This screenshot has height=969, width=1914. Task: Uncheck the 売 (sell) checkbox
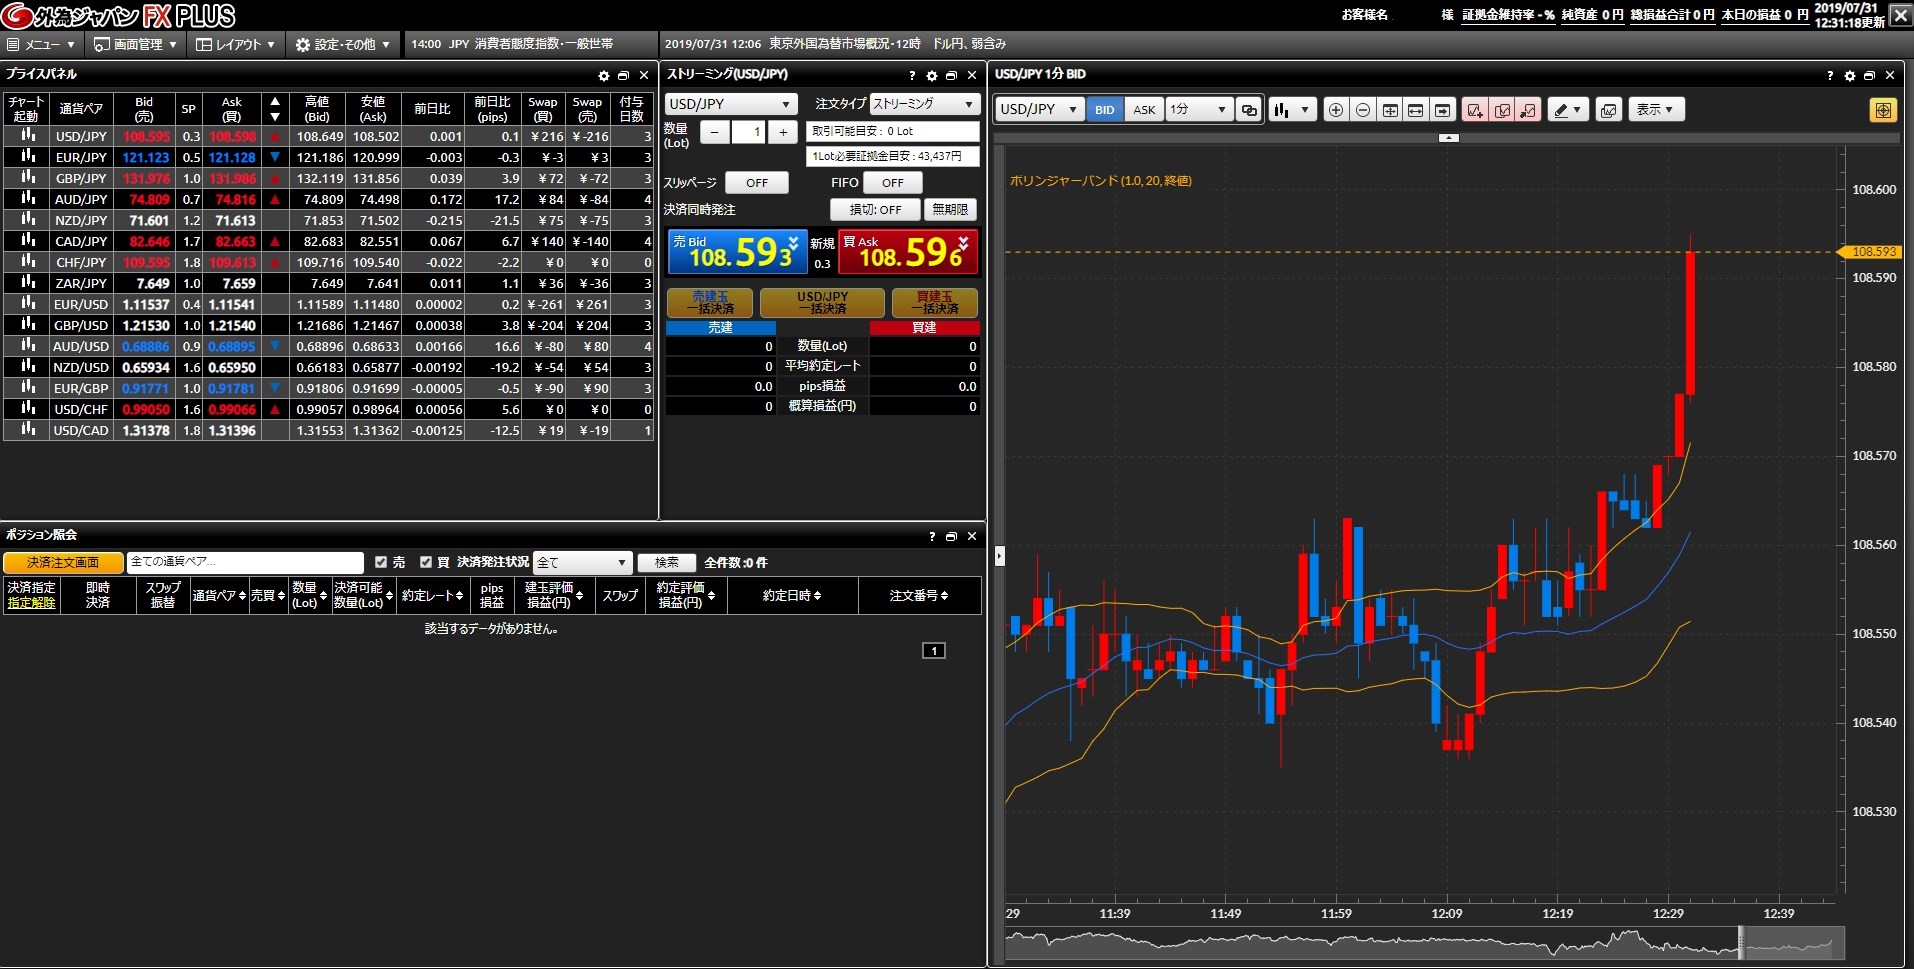[380, 562]
